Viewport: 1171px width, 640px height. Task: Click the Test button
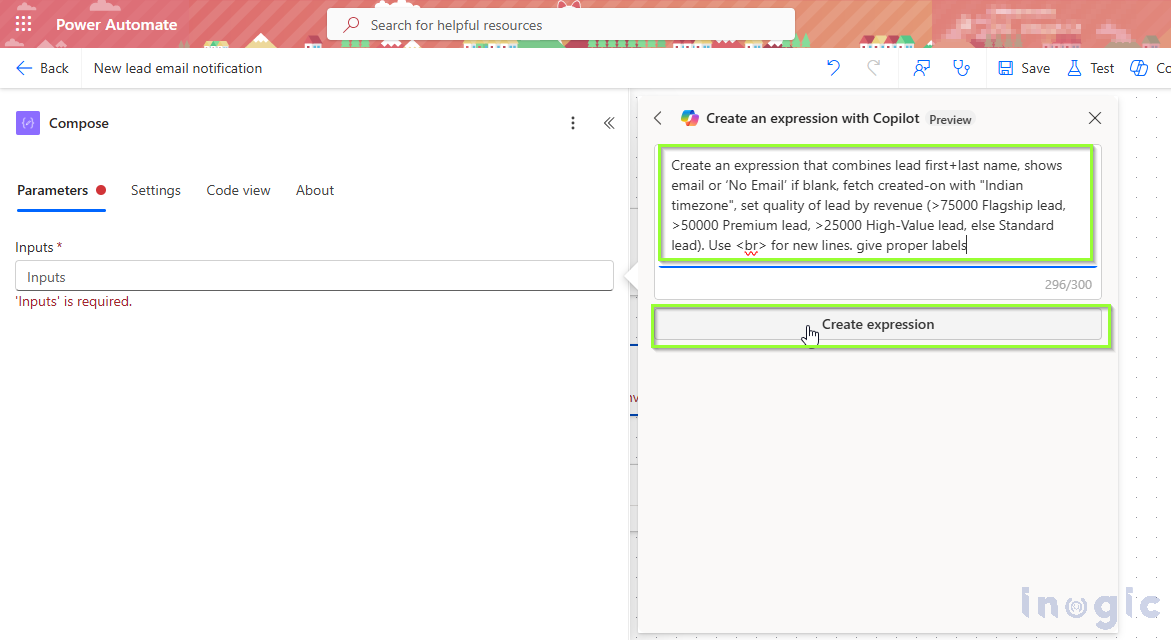point(1091,68)
